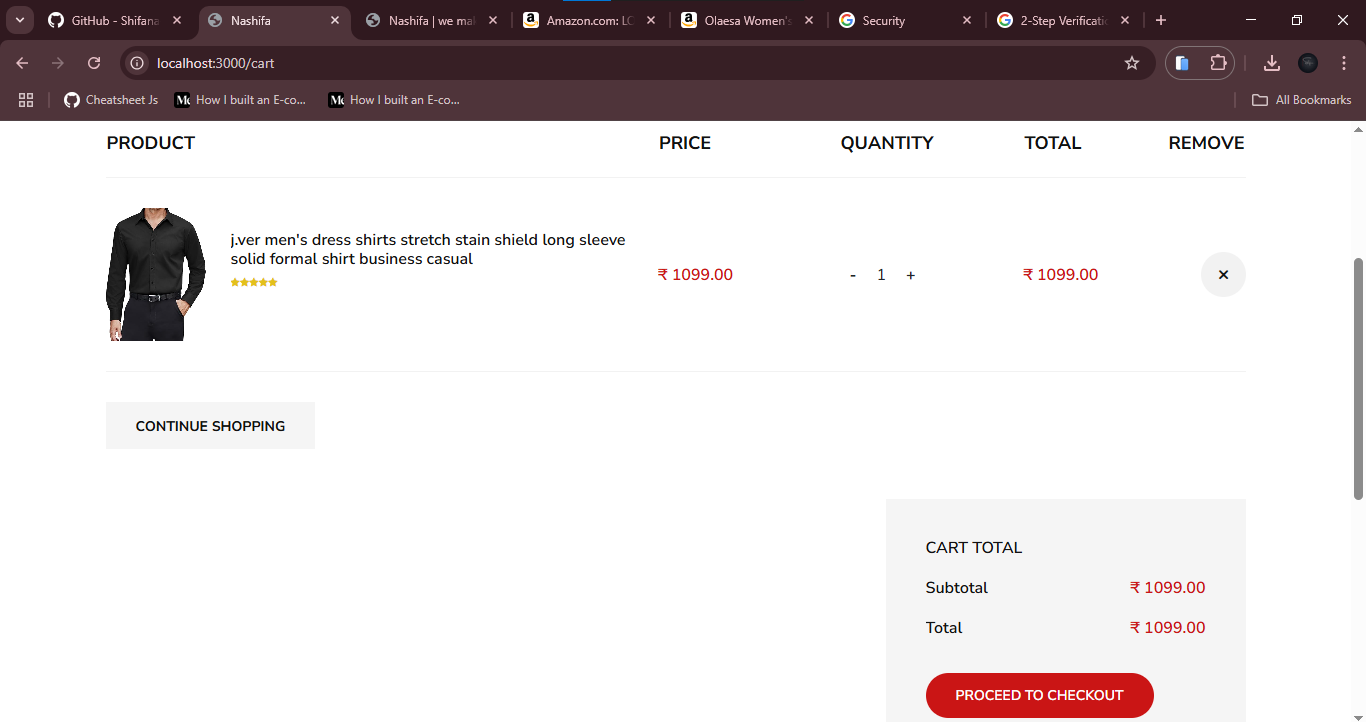Click Proceed to Checkout button
The image size is (1366, 722).
[1040, 695]
